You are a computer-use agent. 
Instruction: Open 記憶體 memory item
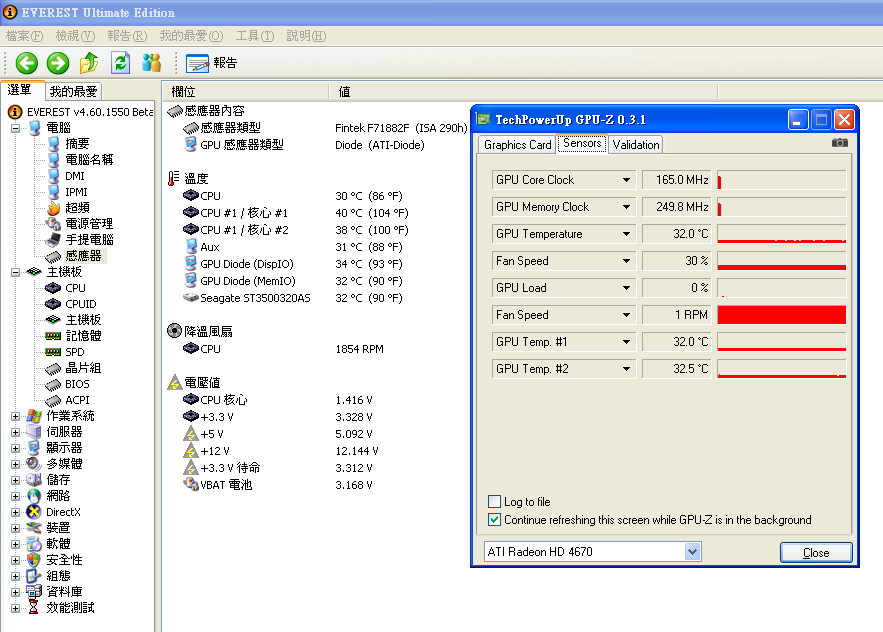pyautogui.click(x=83, y=336)
